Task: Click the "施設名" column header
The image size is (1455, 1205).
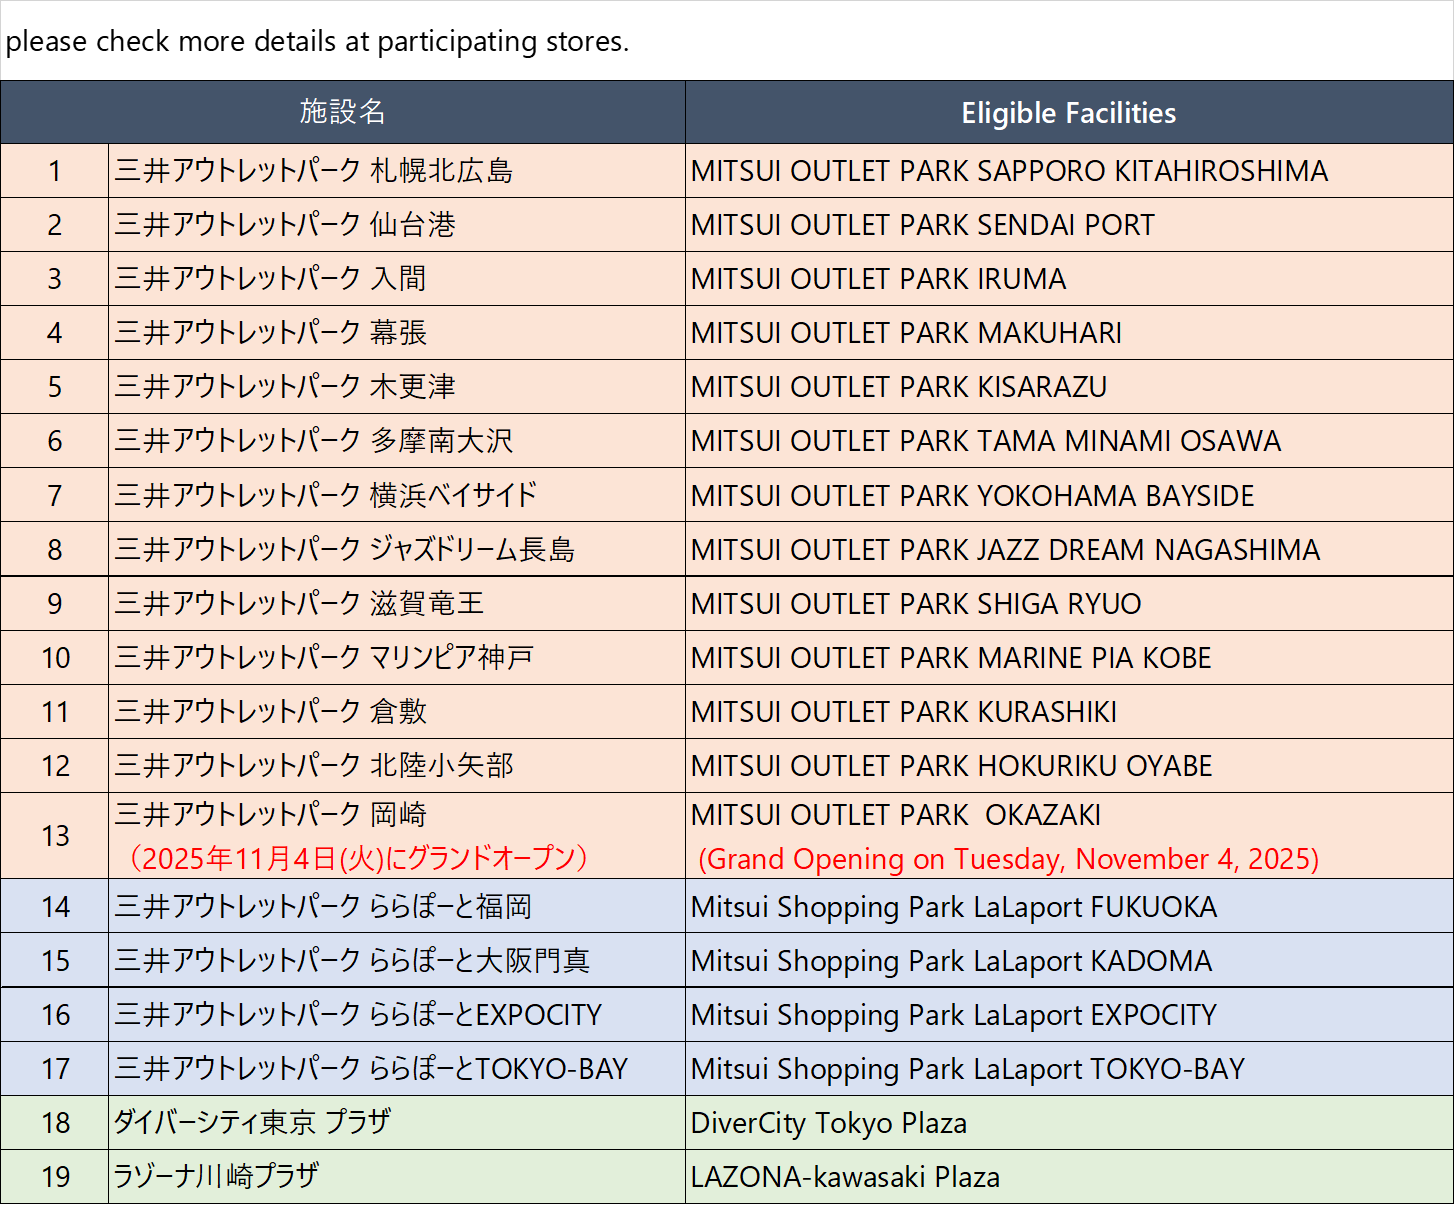Action: (343, 112)
